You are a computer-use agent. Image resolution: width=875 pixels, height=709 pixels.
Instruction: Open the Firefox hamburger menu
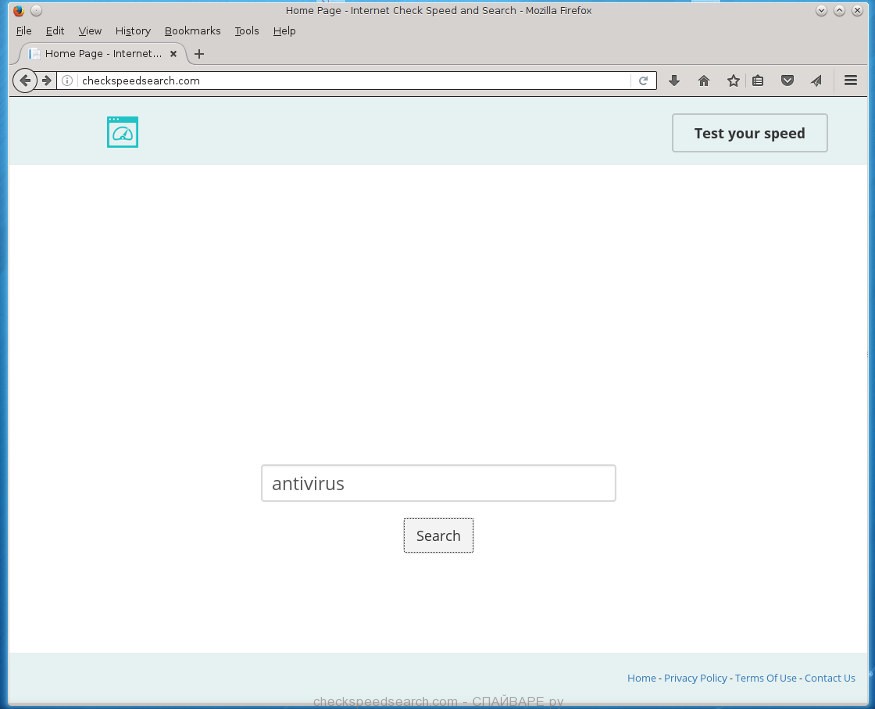[851, 81]
